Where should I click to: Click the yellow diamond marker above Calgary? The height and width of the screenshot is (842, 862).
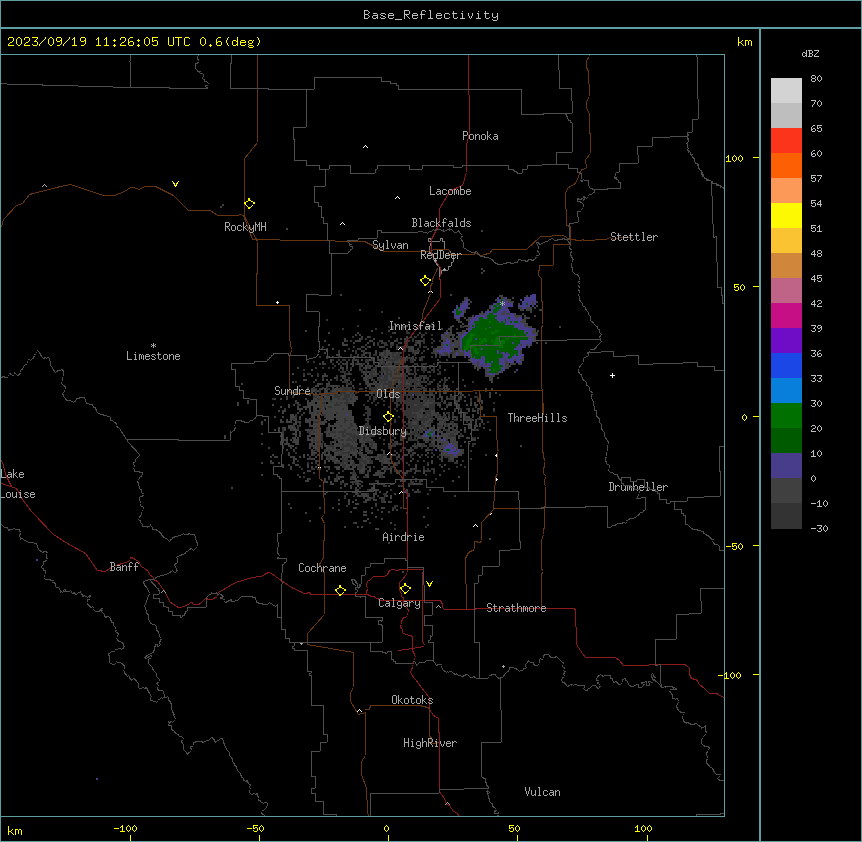406,589
